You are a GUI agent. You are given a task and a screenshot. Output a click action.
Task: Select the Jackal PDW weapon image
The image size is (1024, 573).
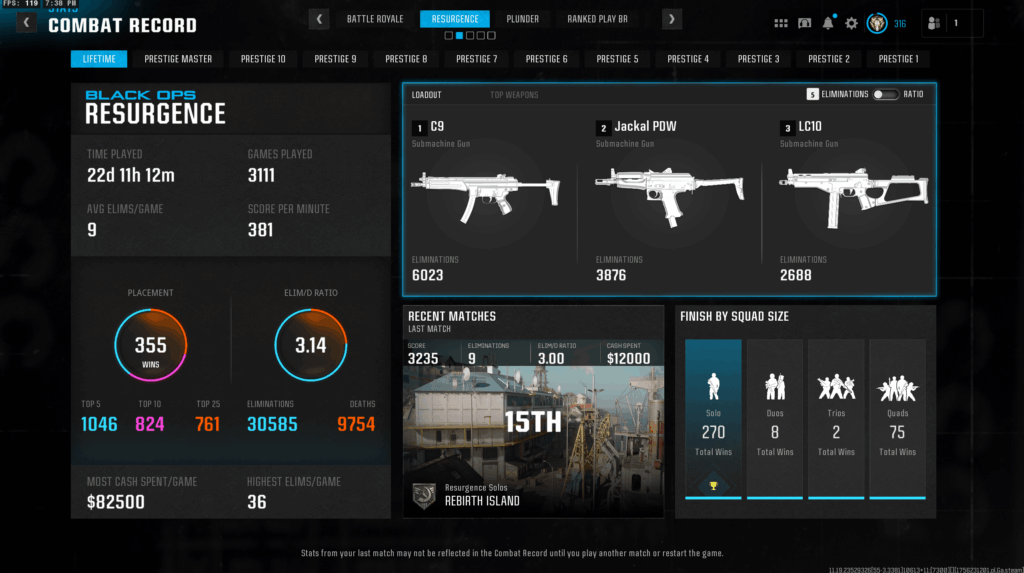coord(669,196)
